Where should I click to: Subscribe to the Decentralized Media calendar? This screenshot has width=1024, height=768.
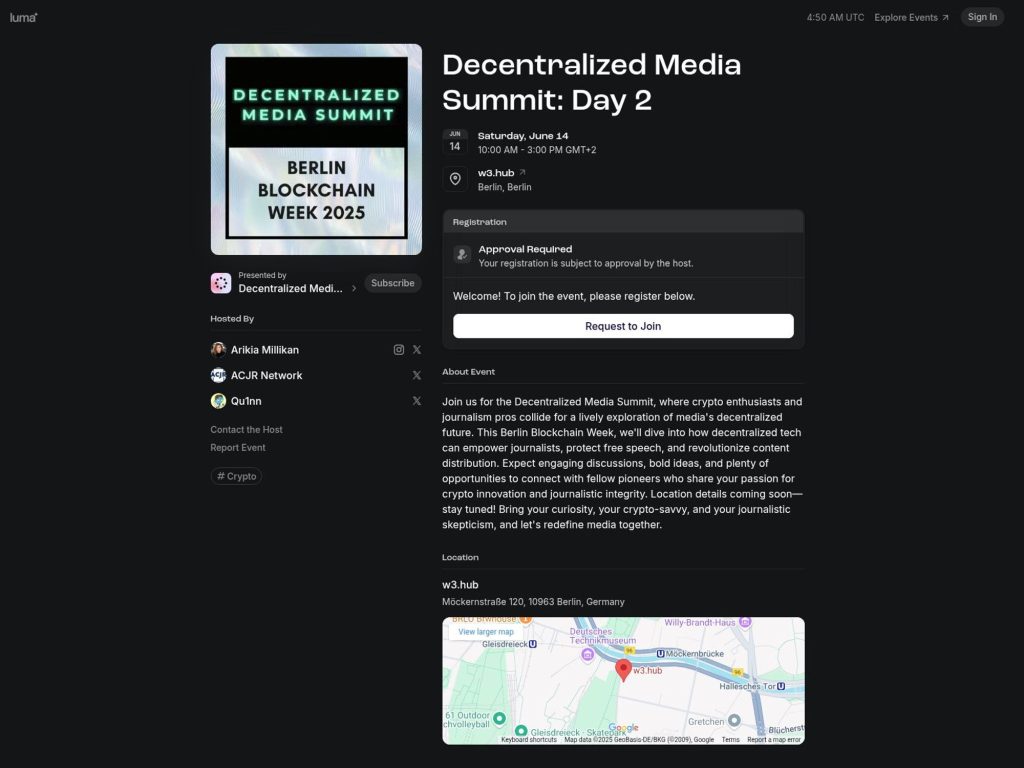[x=392, y=283]
